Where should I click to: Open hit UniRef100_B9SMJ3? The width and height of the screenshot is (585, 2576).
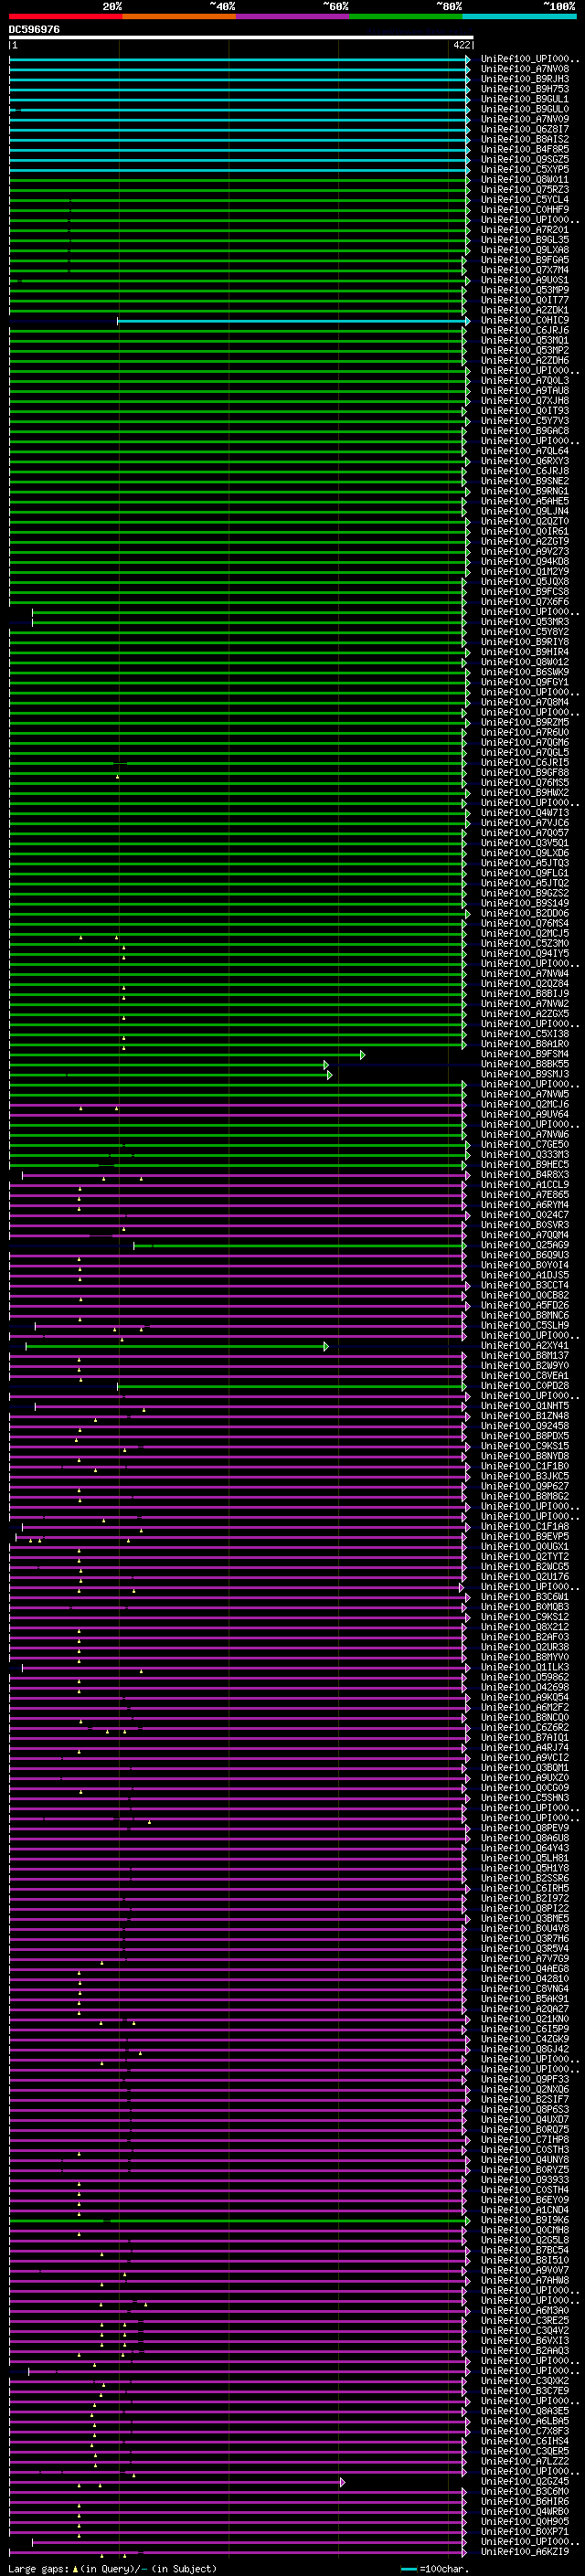coord(525,1074)
